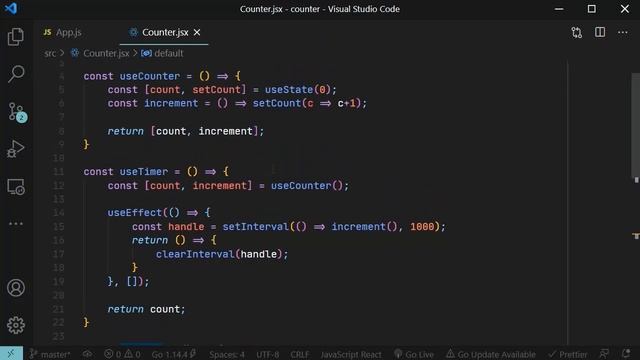Open the Run and Debug view
The width and height of the screenshot is (640, 360).
click(16, 149)
